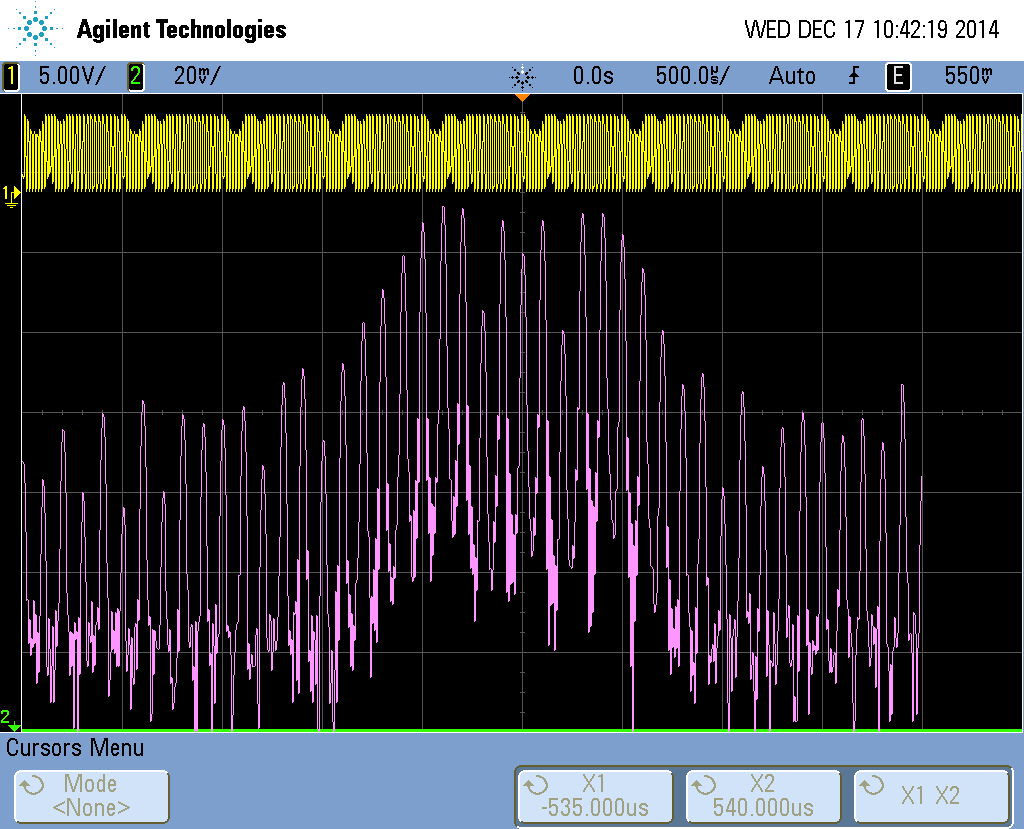Click the 550mV trigger level readout
This screenshot has width=1024, height=829.
(x=969, y=76)
